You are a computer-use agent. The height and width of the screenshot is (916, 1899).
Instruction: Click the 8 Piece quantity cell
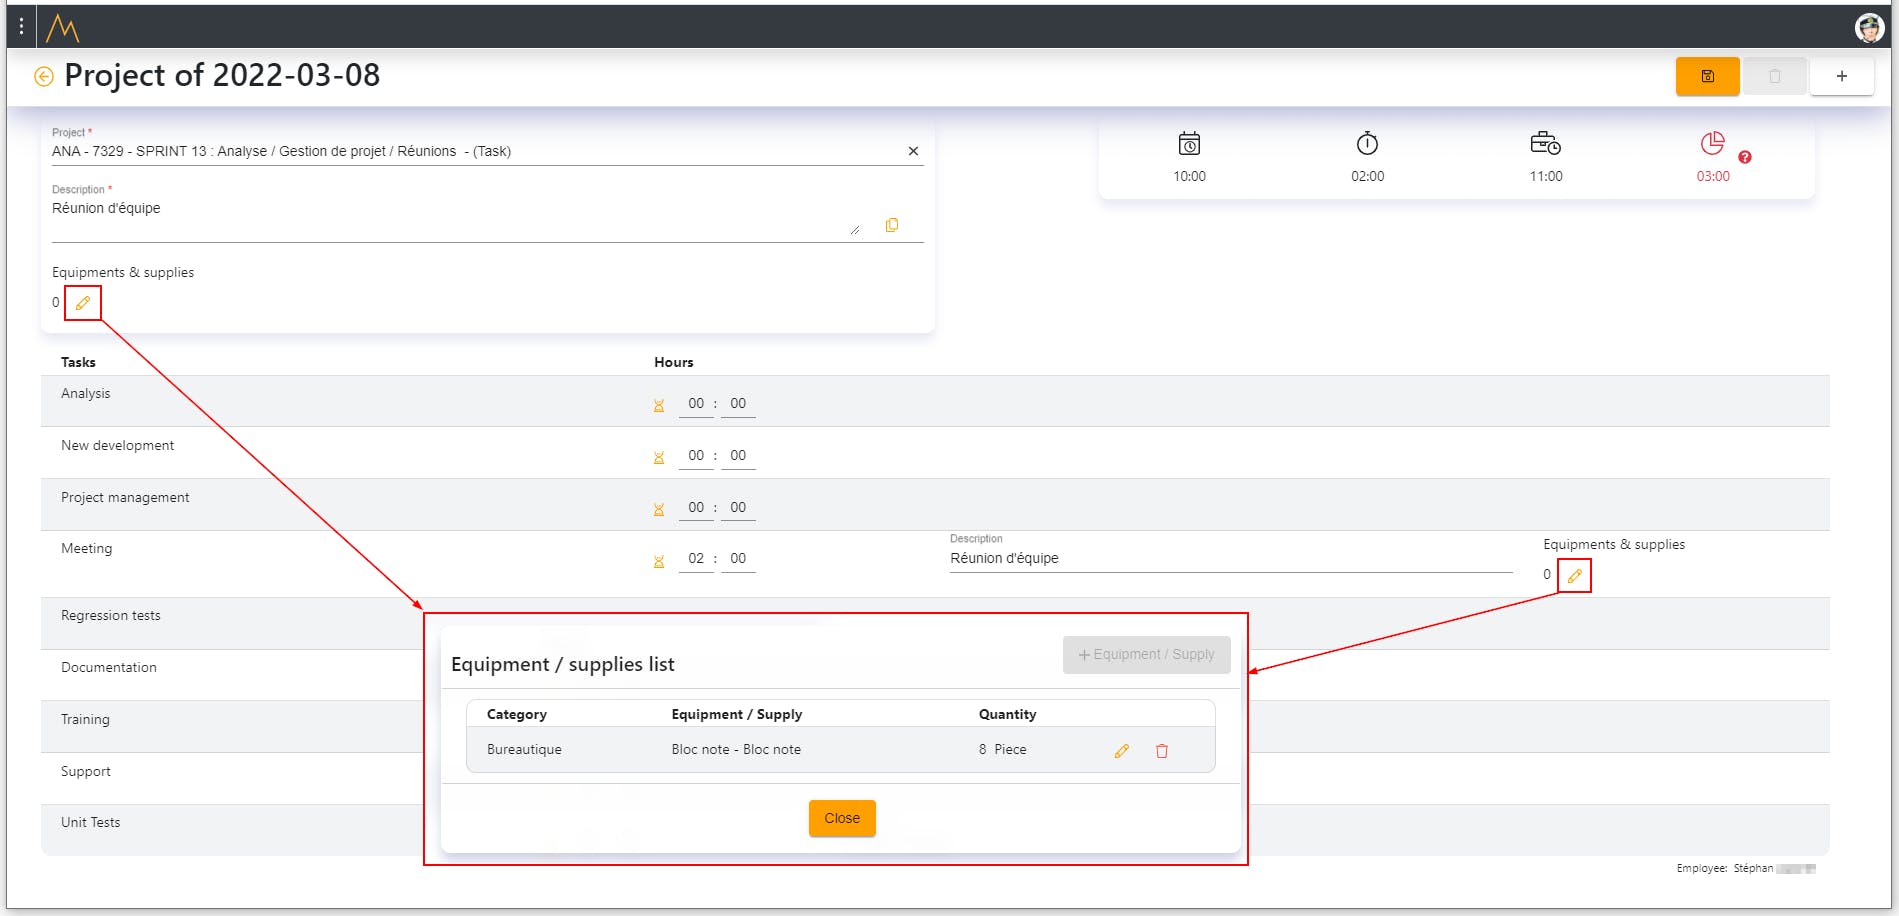tap(1003, 750)
